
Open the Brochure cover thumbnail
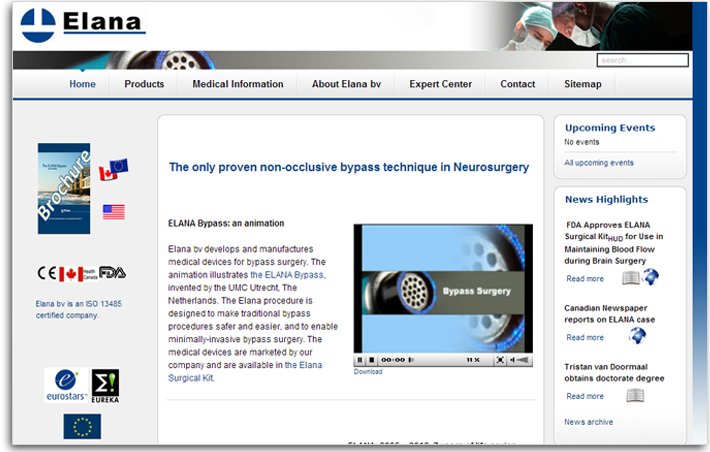pyautogui.click(x=64, y=188)
